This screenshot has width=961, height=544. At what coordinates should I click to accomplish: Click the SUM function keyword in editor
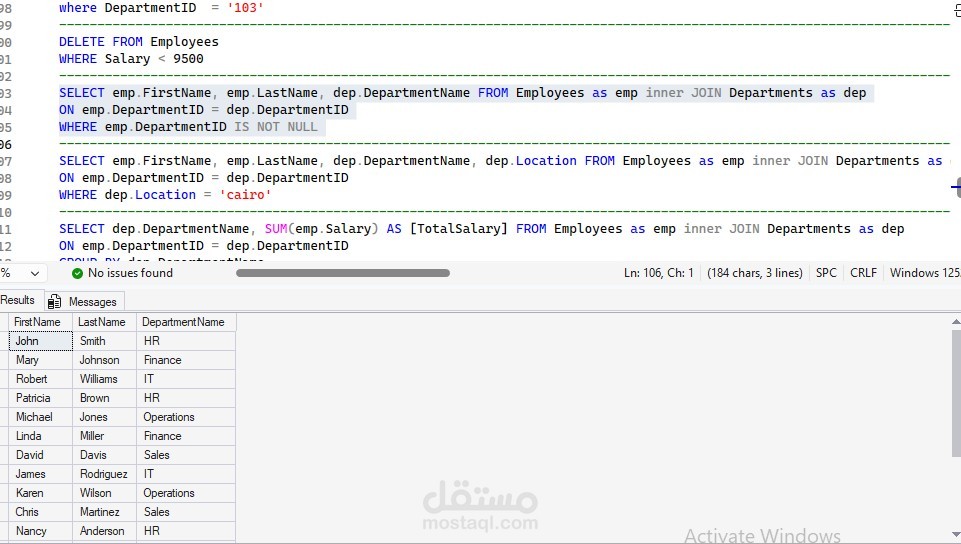point(276,229)
